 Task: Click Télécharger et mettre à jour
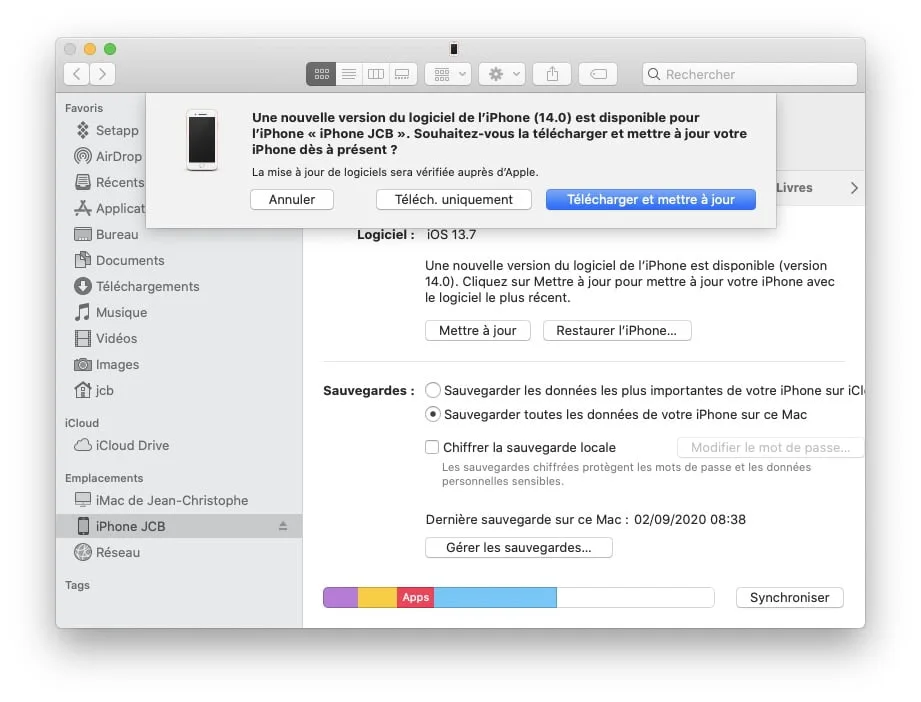(x=651, y=200)
